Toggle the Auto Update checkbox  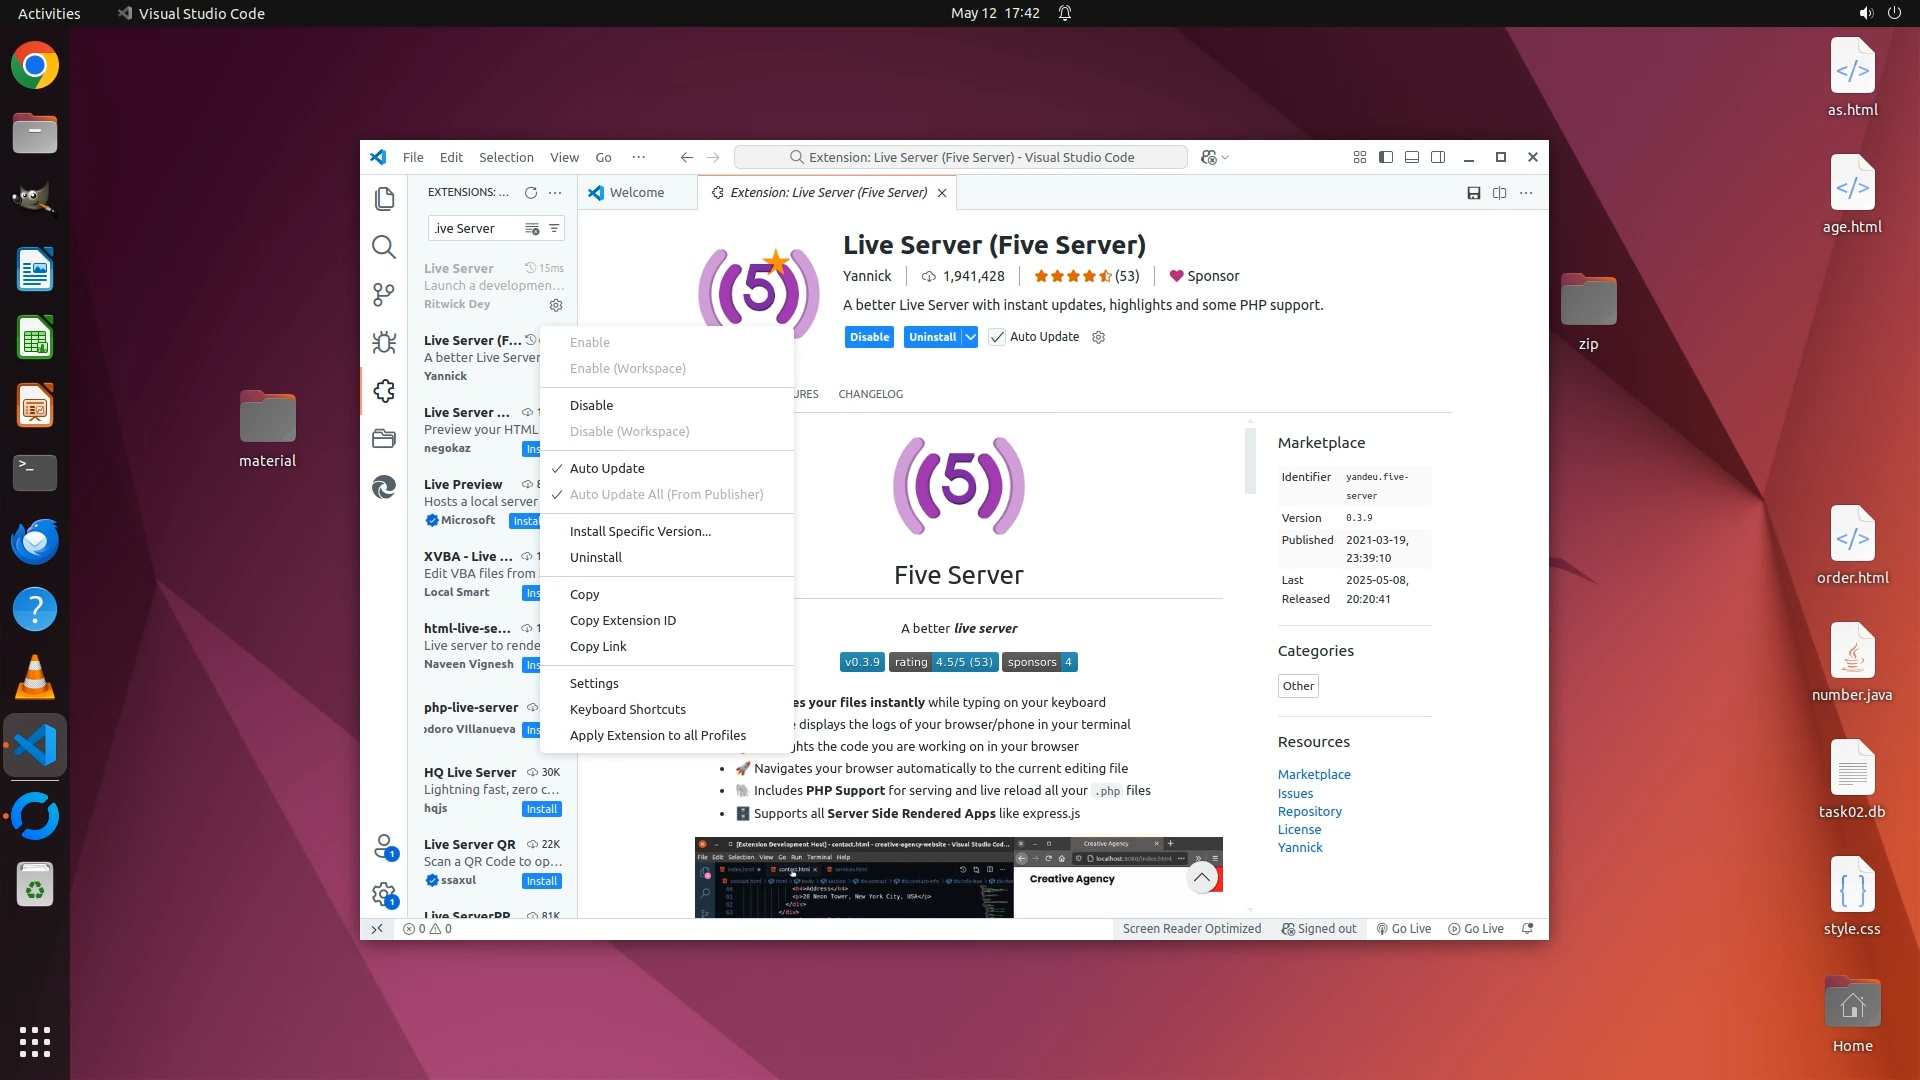coord(997,337)
